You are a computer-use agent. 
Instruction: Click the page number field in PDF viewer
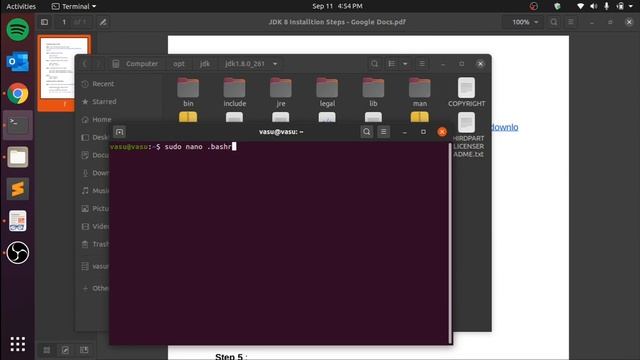click(64, 22)
